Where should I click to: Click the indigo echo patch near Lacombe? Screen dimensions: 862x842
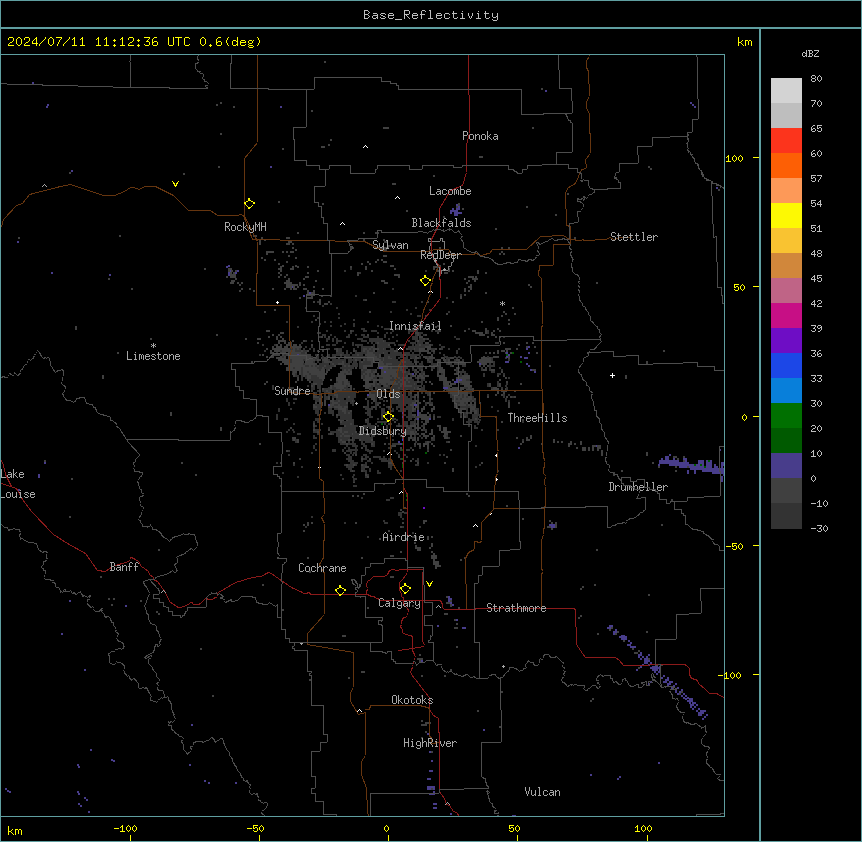[456, 210]
